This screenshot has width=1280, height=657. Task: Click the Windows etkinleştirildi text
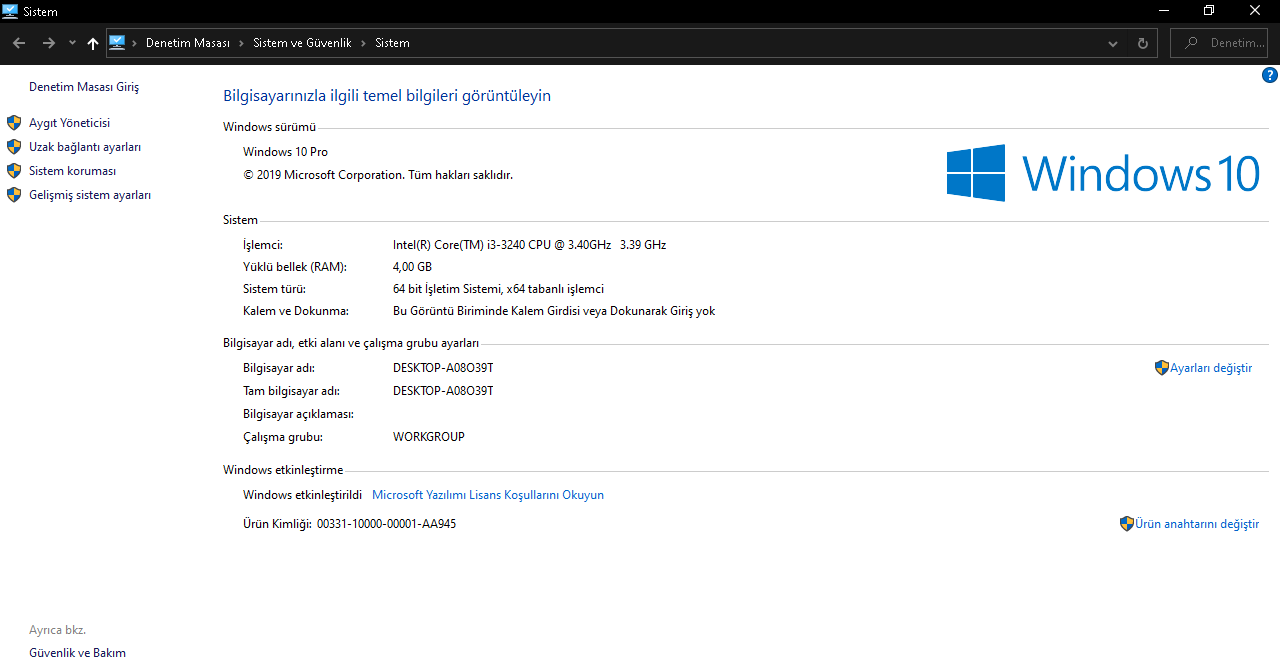tap(302, 495)
